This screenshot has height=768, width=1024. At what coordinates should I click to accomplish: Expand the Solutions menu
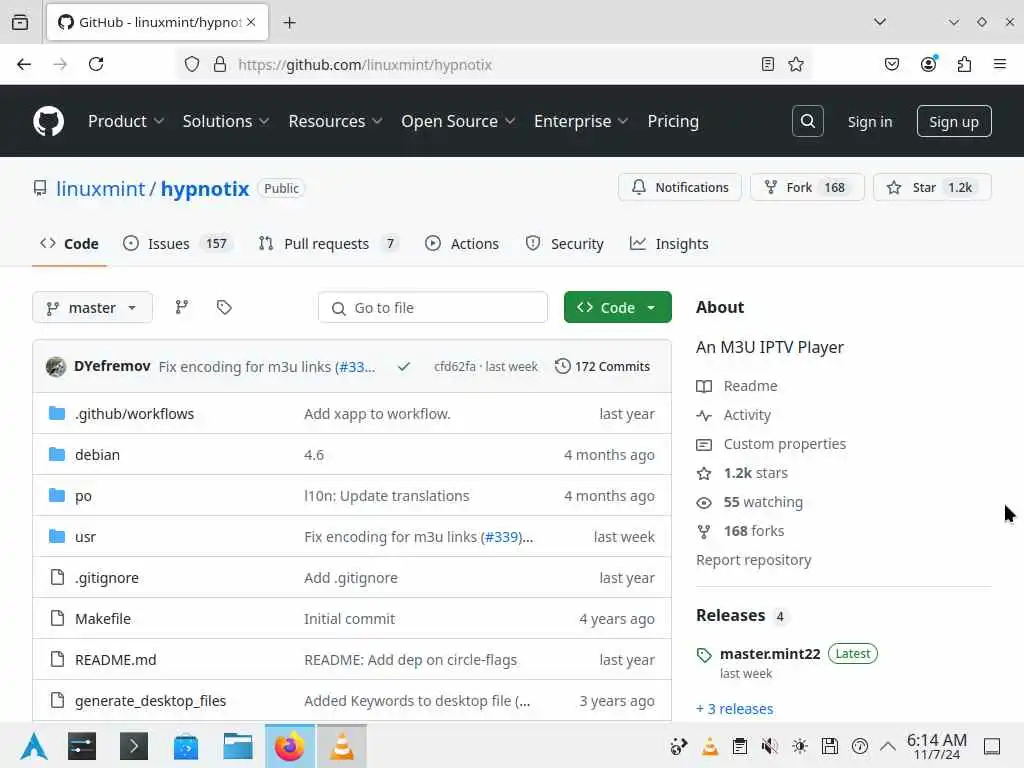225,121
